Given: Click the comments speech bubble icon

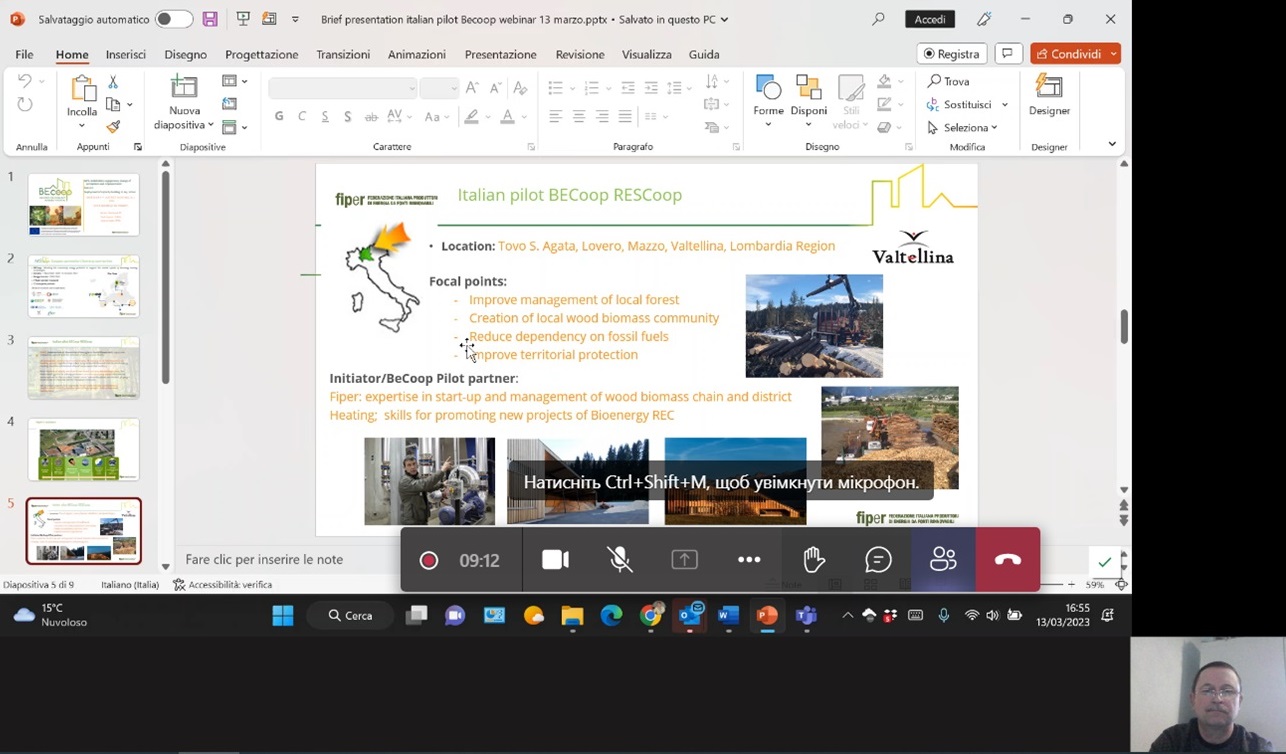Looking at the screenshot, I should coord(1008,54).
